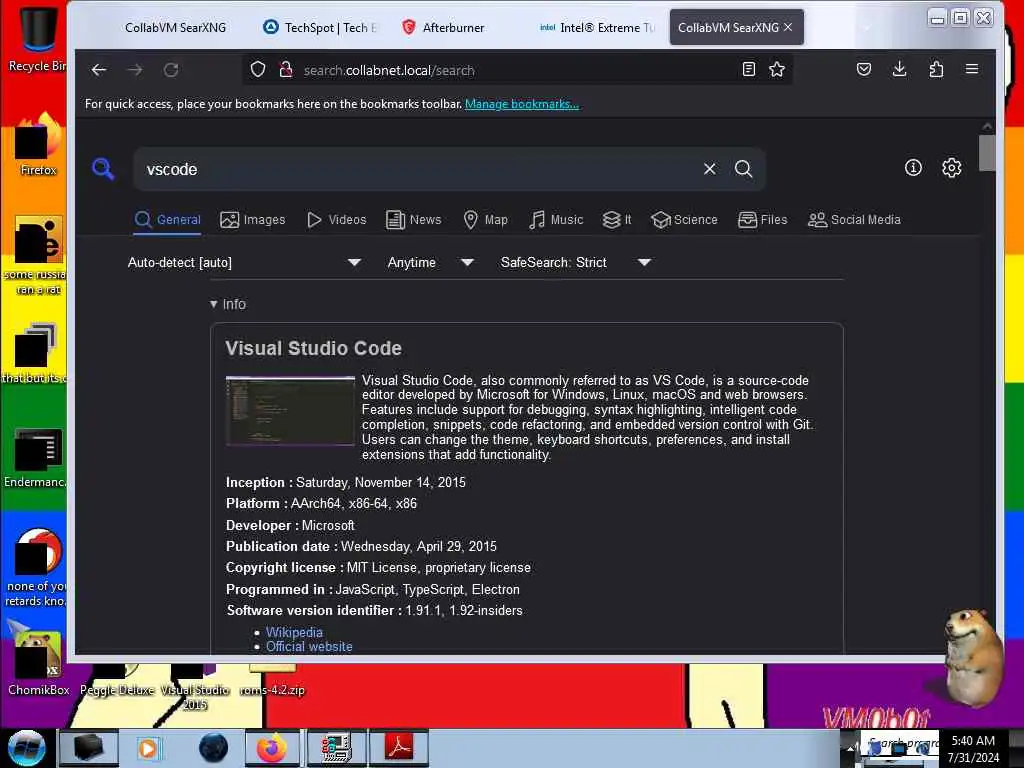The width and height of the screenshot is (1024, 768).
Task: Open the Manage bookmarks link
Action: click(x=522, y=104)
